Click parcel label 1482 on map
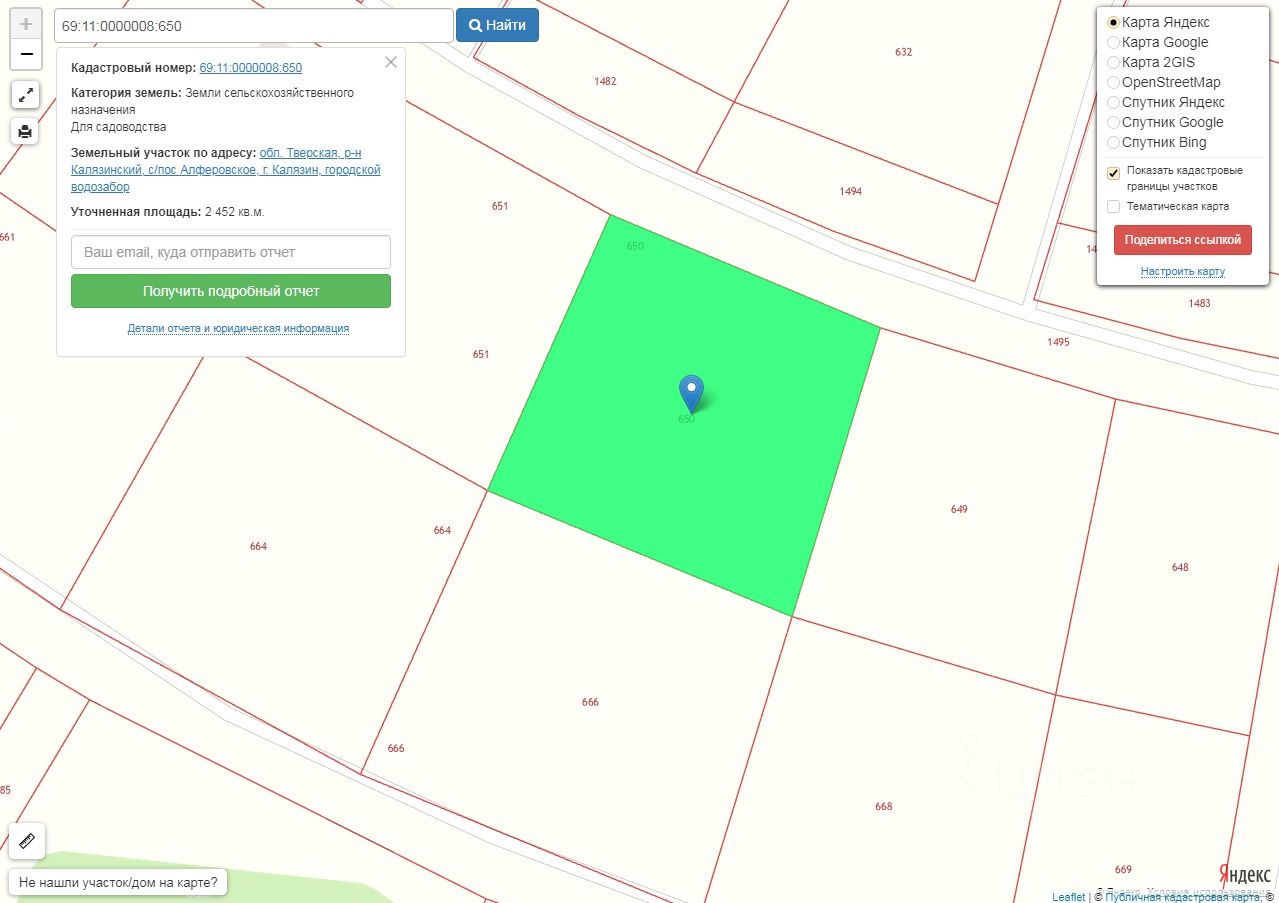This screenshot has width=1279, height=903. point(605,81)
